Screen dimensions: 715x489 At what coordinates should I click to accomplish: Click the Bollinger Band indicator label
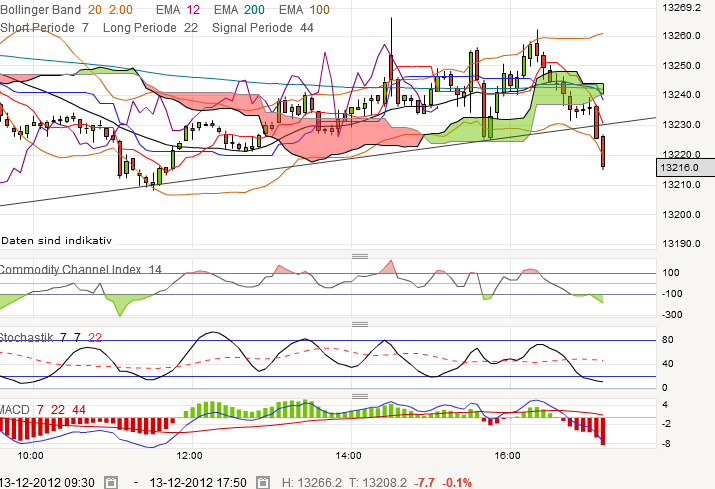pyautogui.click(x=41, y=10)
